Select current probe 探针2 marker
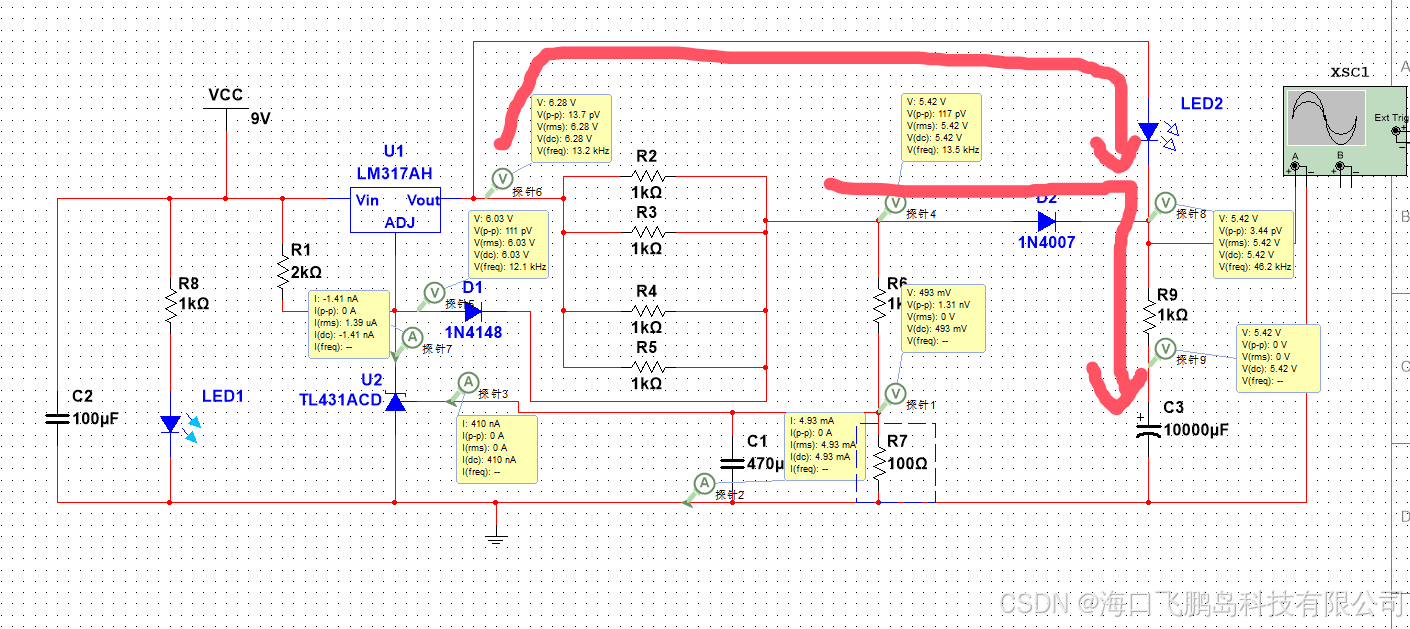This screenshot has height=629, width=1410. click(x=704, y=484)
